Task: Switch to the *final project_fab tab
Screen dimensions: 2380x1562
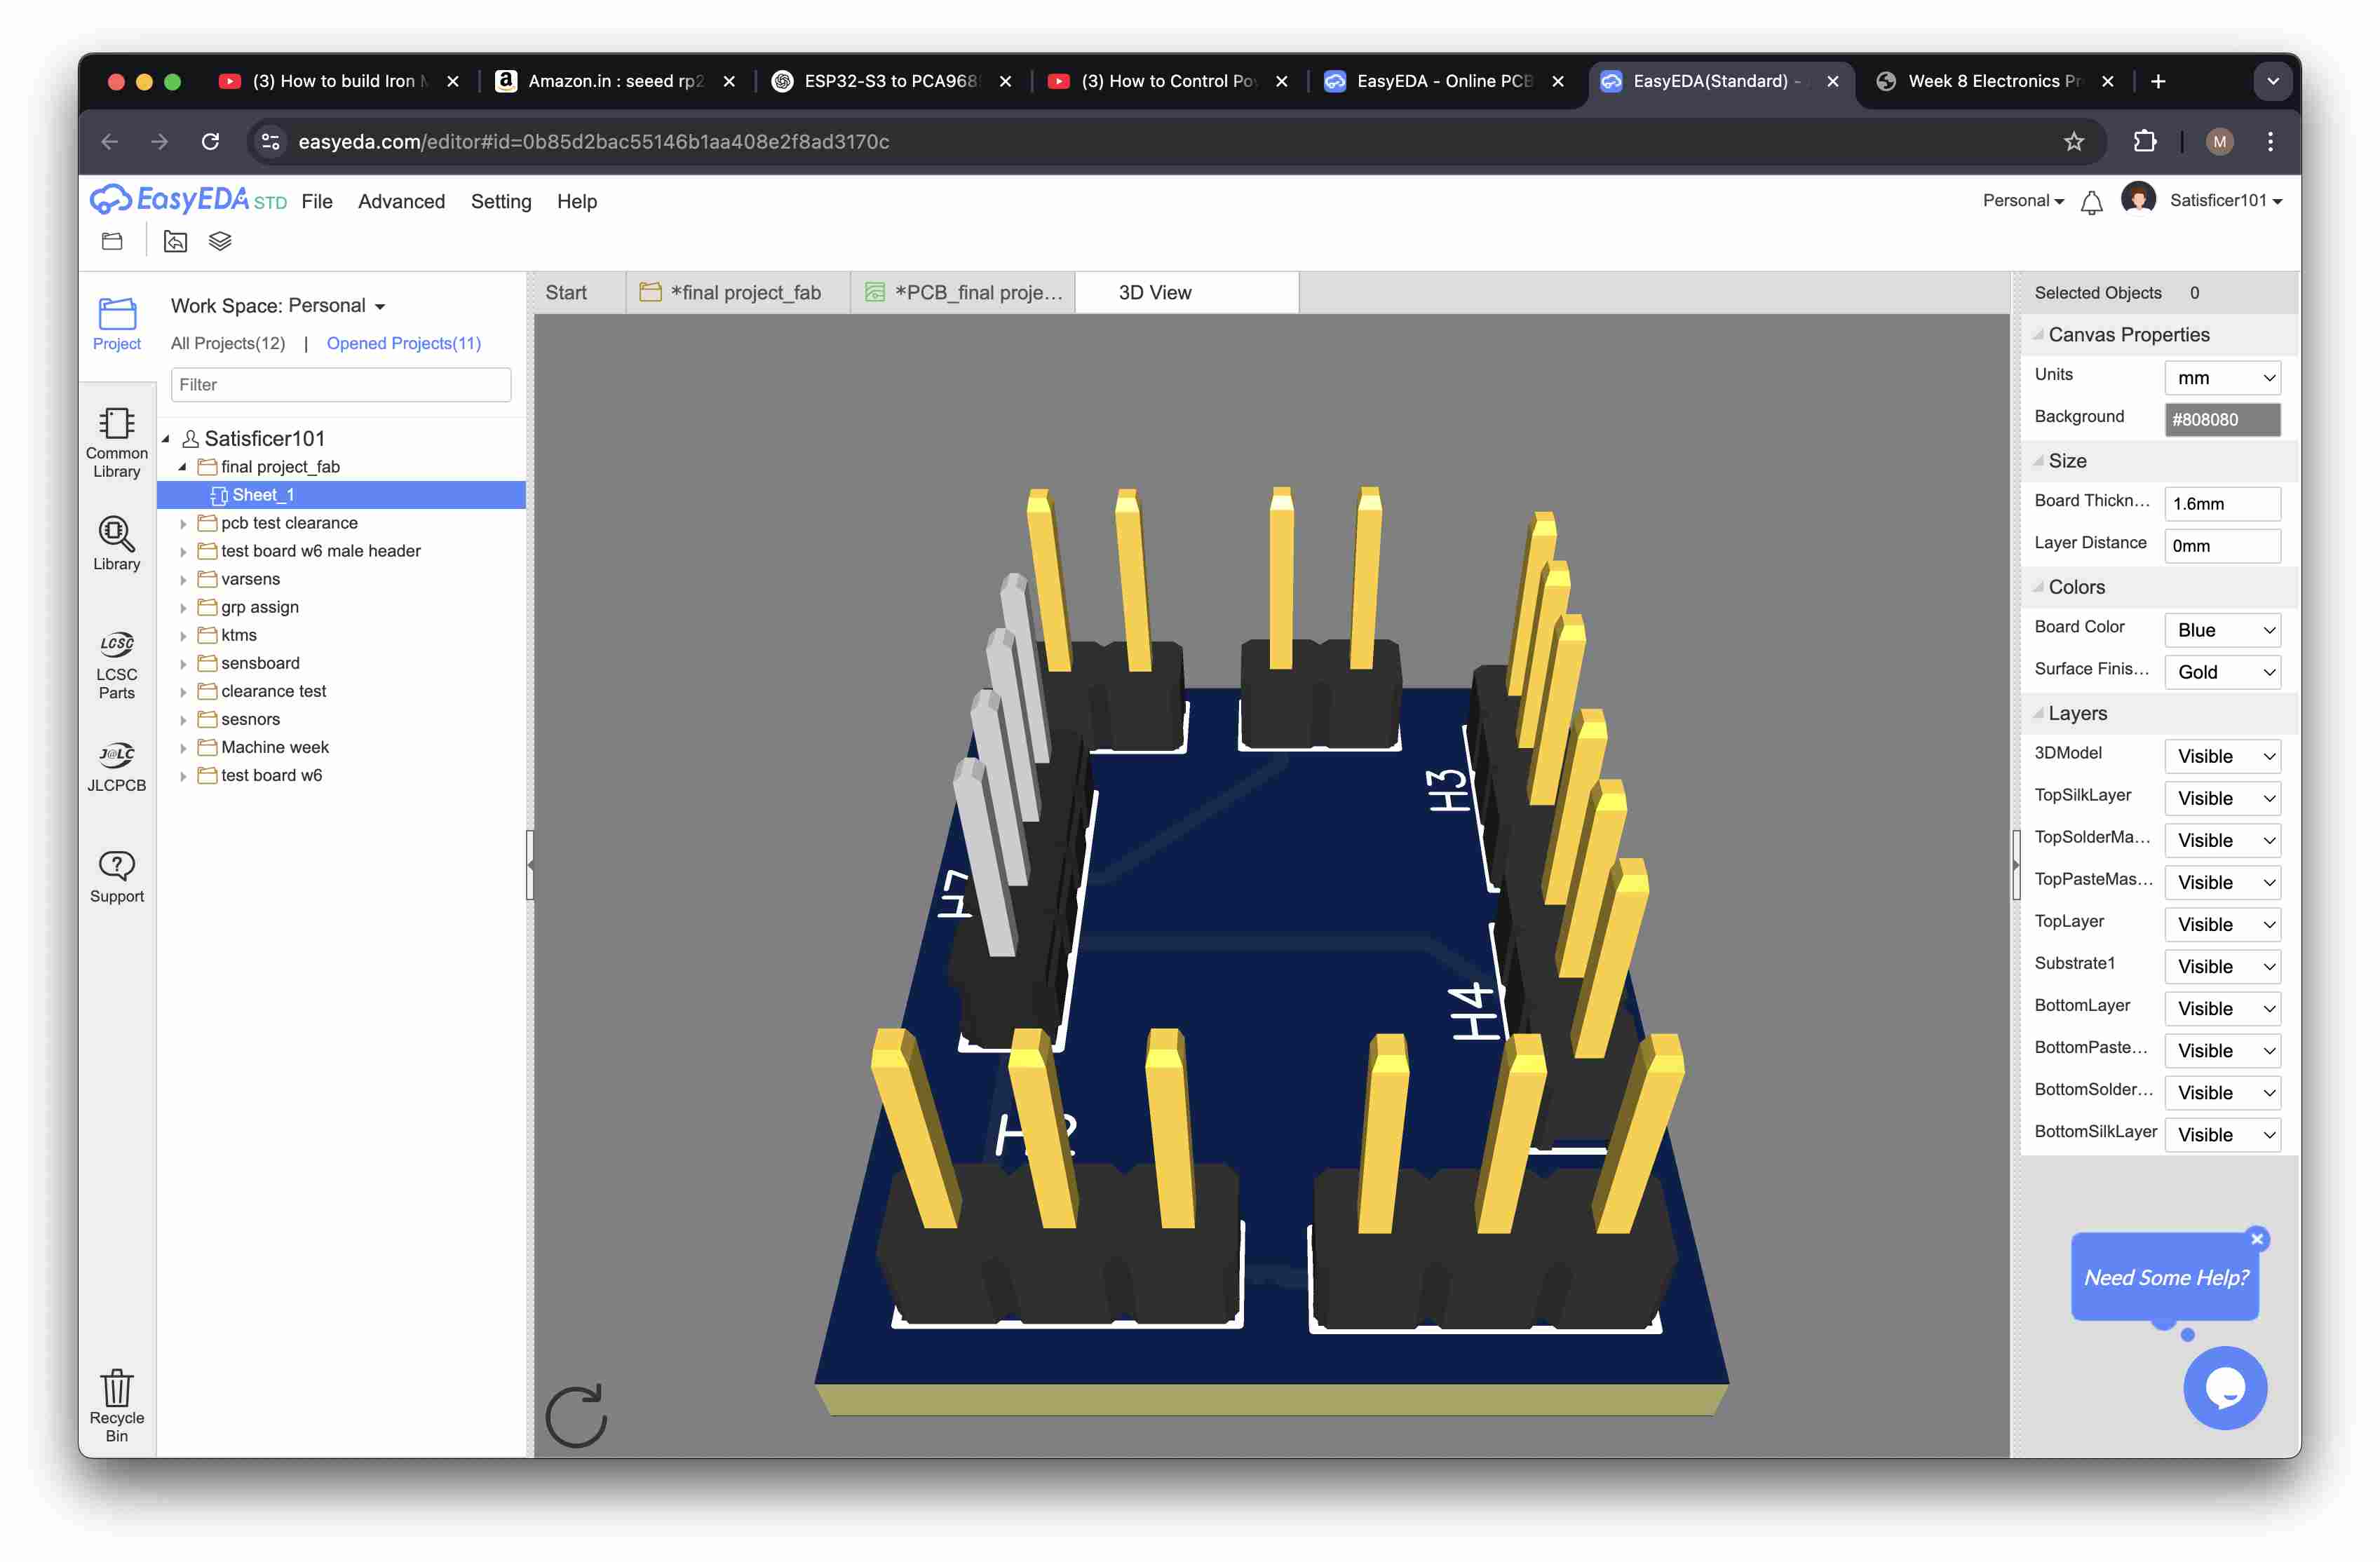Action: (x=737, y=292)
